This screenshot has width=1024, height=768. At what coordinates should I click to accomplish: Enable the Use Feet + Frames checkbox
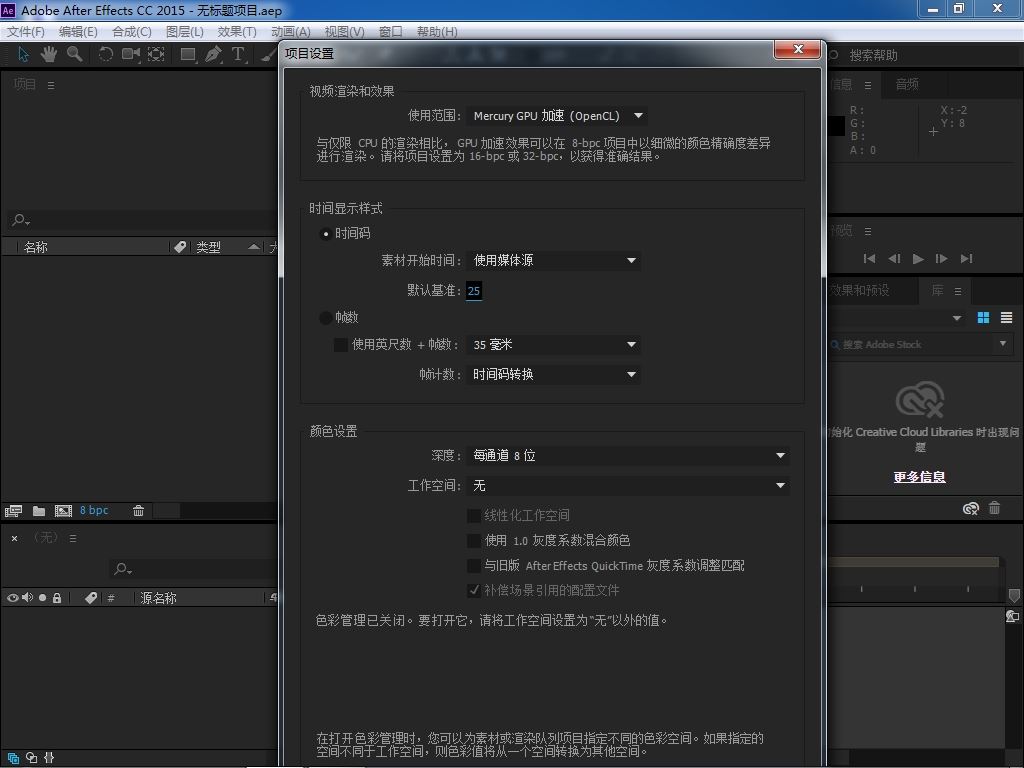[341, 344]
